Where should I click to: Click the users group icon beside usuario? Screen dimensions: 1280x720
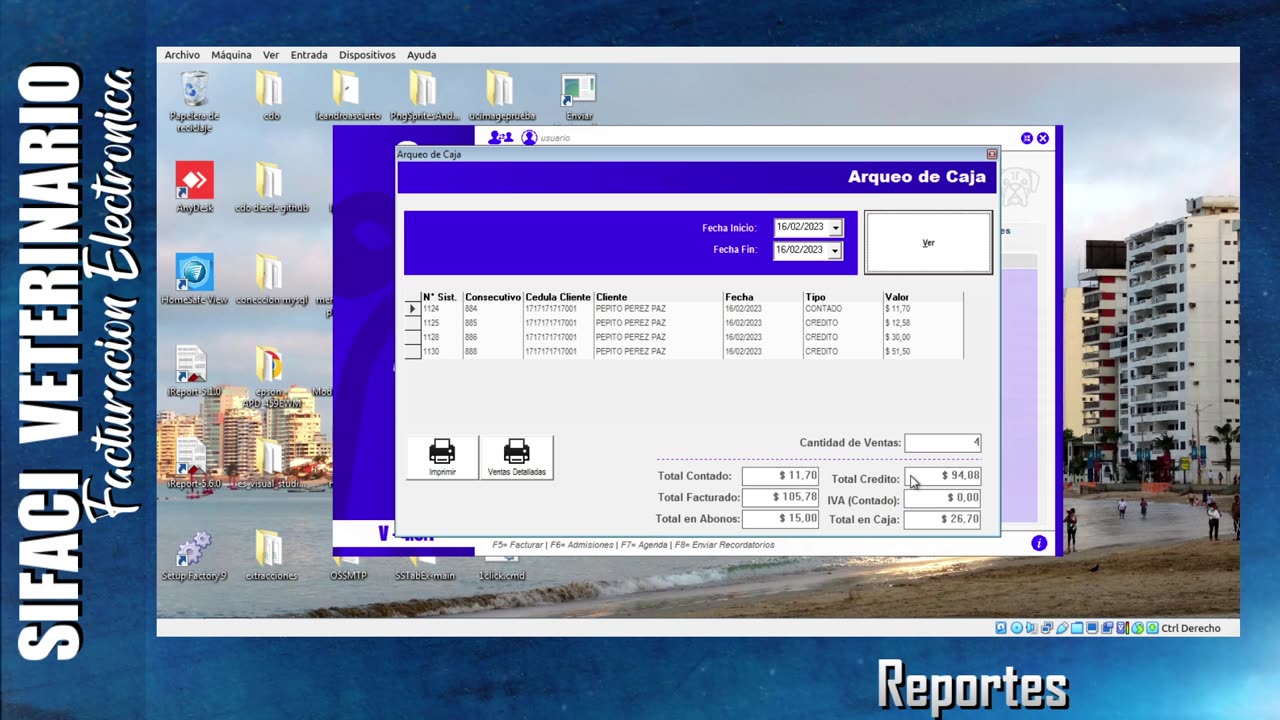pyautogui.click(x=500, y=138)
